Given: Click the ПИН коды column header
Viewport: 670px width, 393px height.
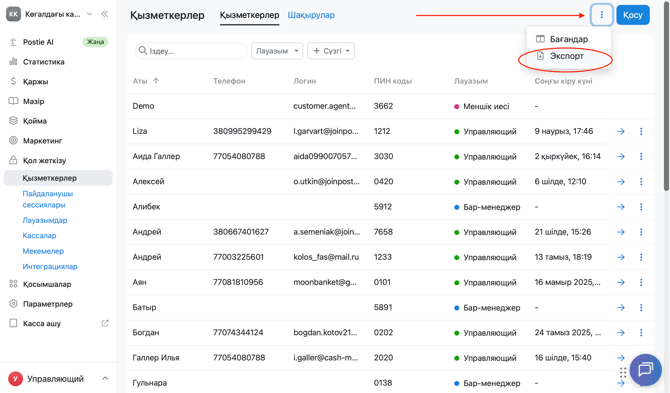Looking at the screenshot, I should click(393, 81).
